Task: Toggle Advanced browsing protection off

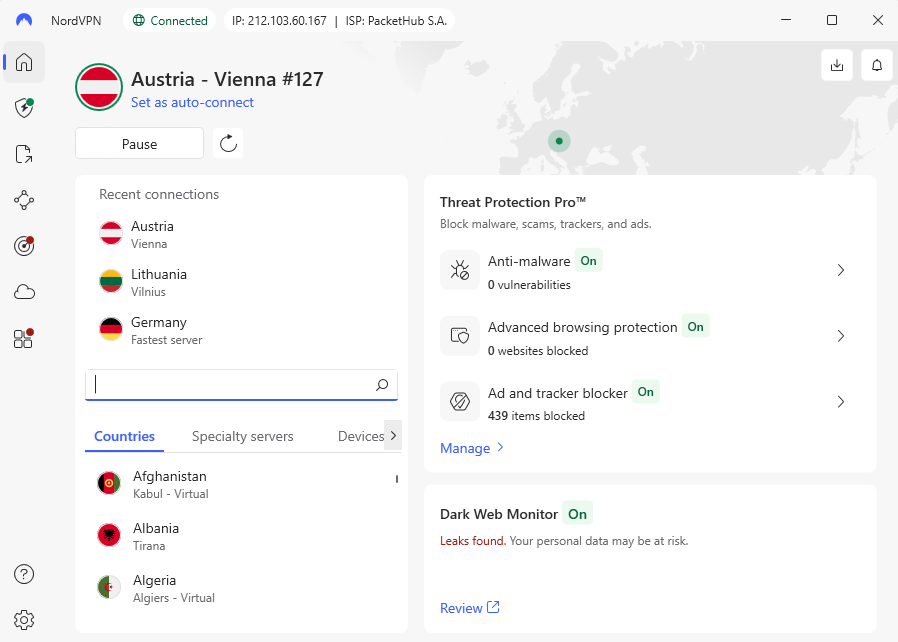Action: (695, 326)
